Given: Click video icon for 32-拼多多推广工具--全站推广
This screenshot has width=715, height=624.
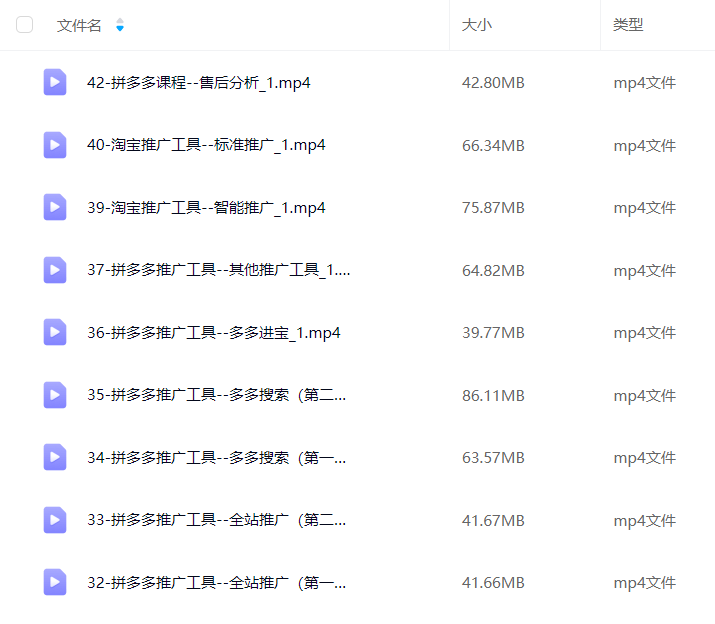Looking at the screenshot, I should (55, 582).
